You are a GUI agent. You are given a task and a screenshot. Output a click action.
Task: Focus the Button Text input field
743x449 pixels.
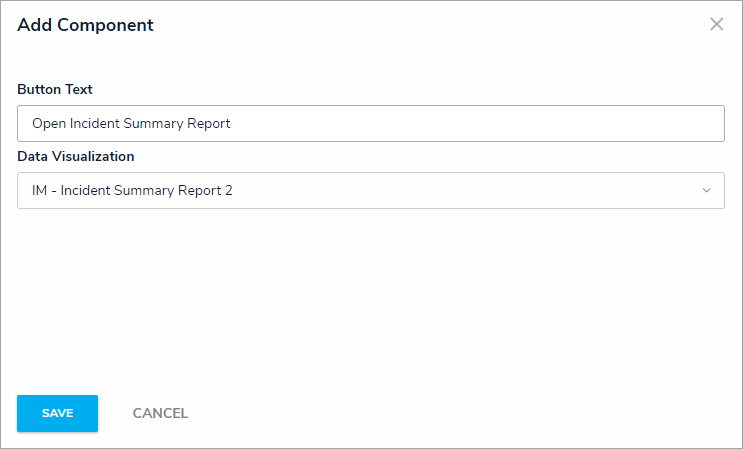pos(370,124)
